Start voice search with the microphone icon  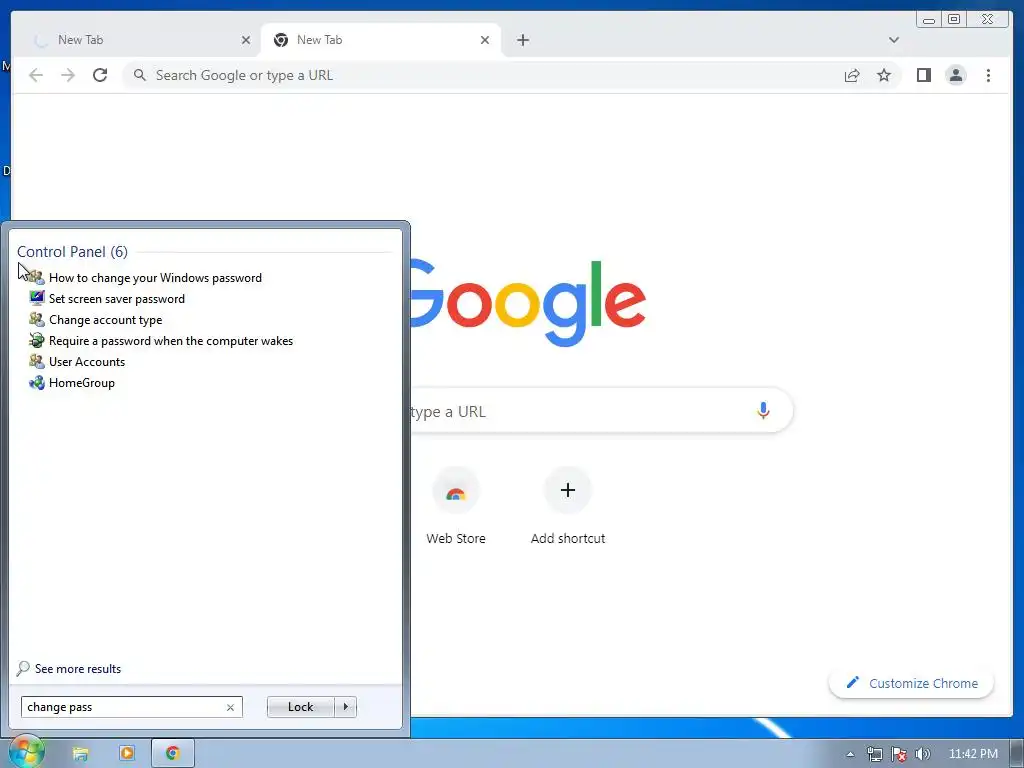click(763, 411)
